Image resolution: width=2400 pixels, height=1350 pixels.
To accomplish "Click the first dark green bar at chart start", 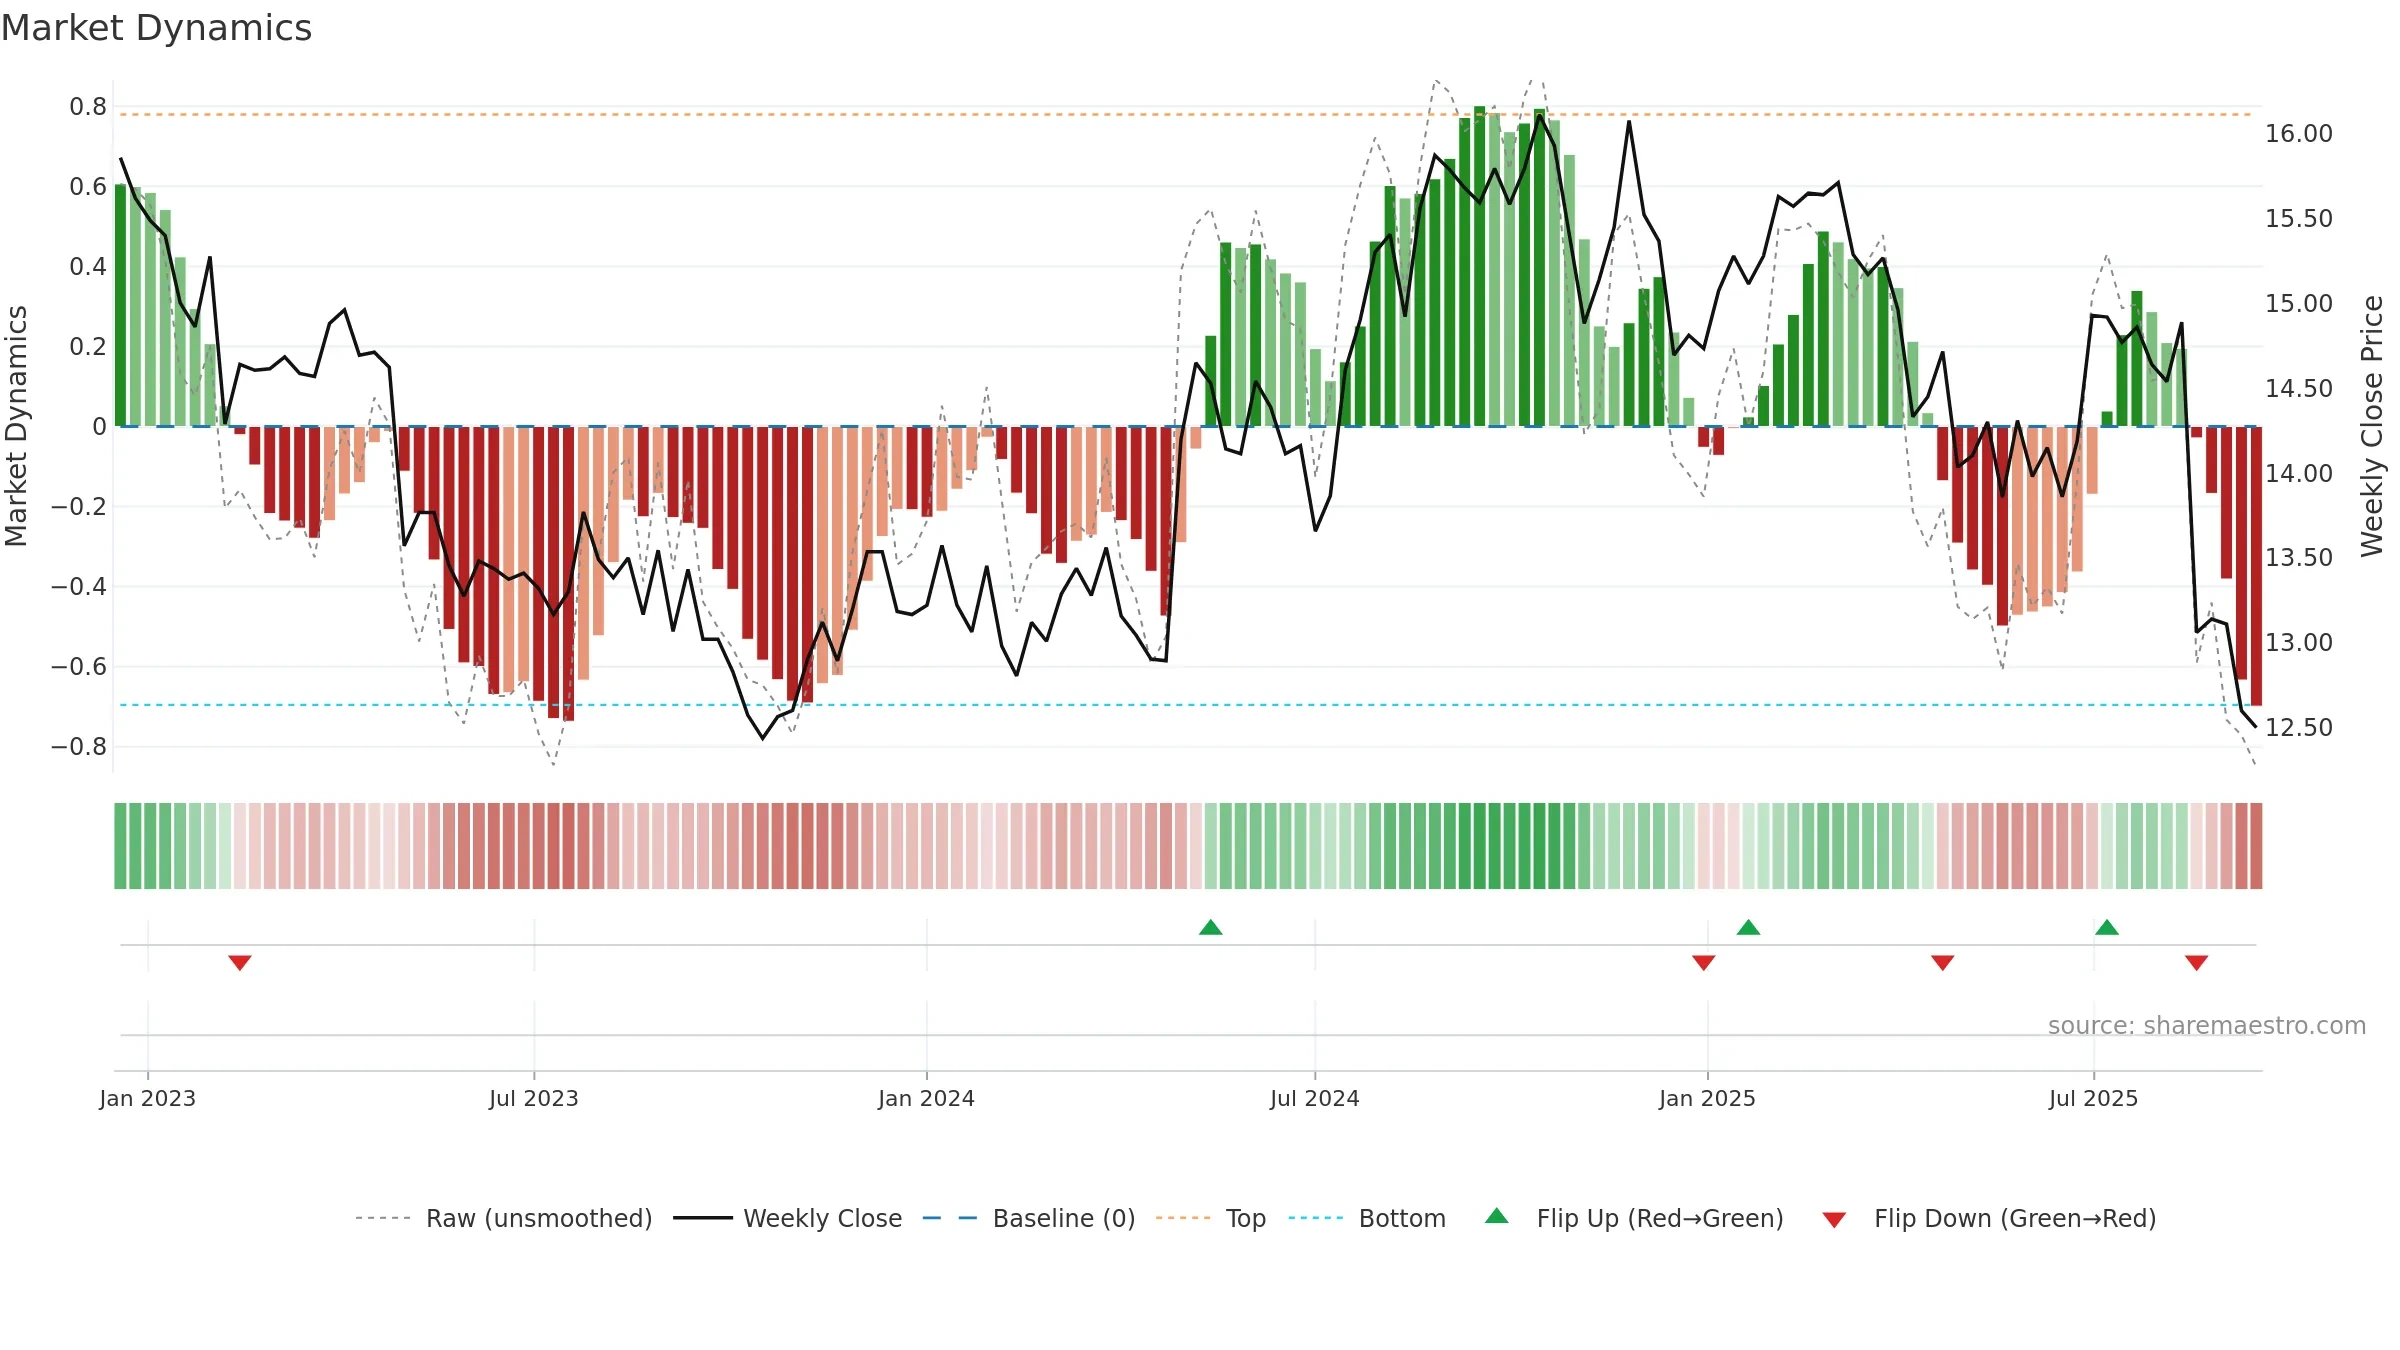I will point(121,305).
